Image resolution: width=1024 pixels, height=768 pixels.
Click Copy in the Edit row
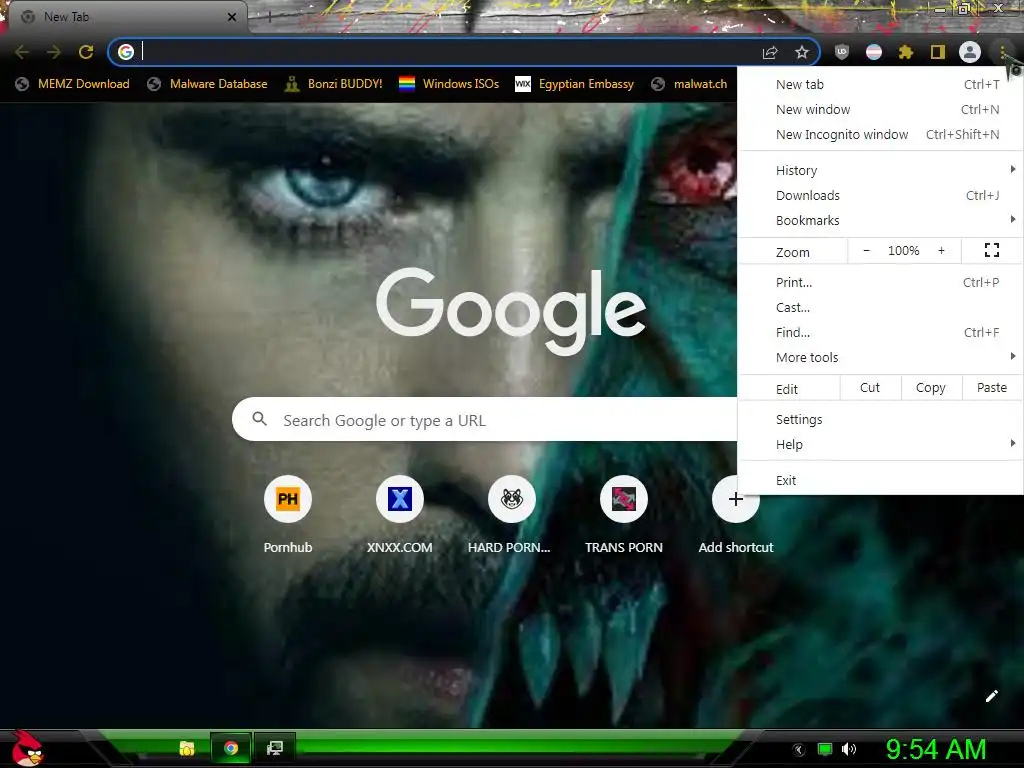coord(931,388)
